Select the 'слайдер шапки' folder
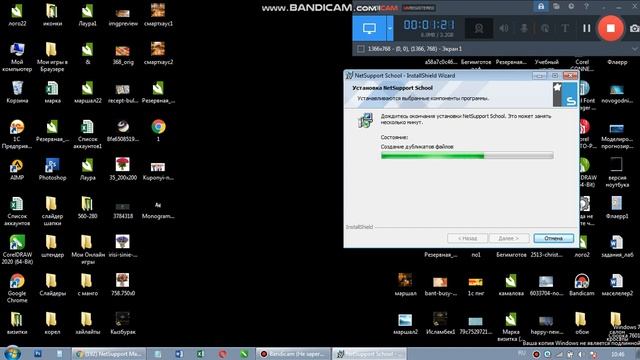 click(52, 211)
